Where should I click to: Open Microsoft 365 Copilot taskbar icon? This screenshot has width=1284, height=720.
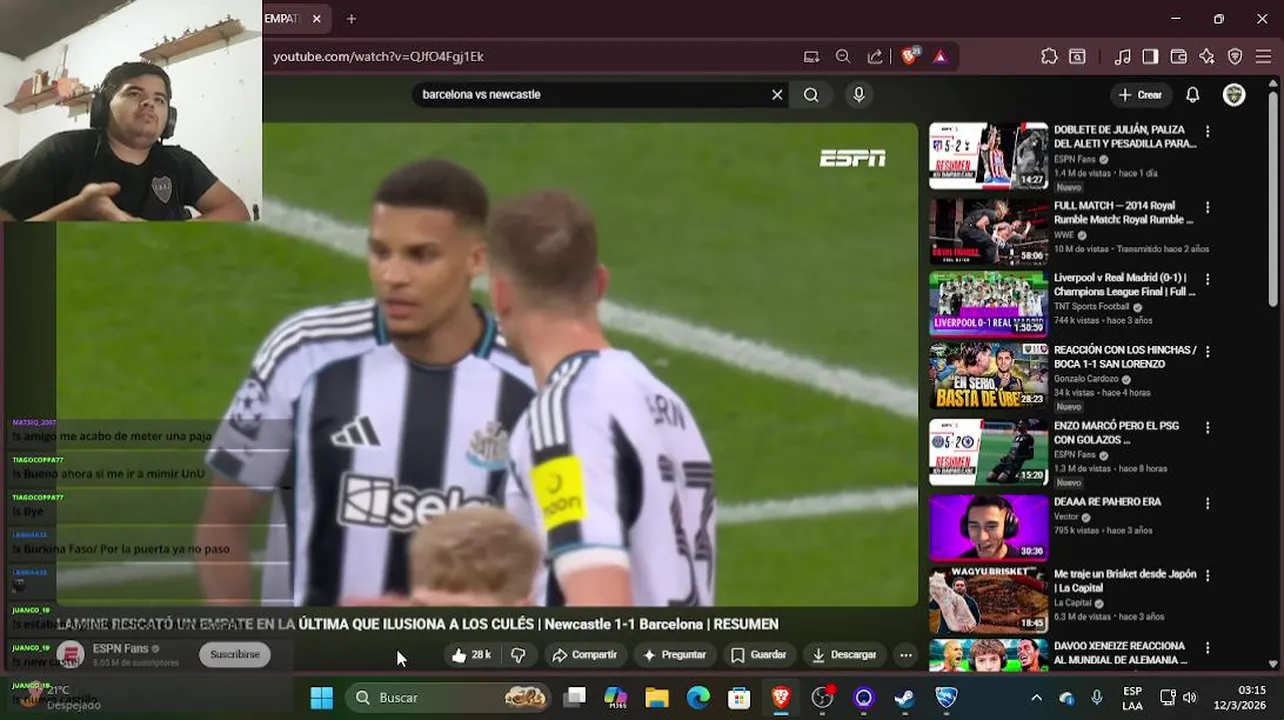[x=616, y=697]
